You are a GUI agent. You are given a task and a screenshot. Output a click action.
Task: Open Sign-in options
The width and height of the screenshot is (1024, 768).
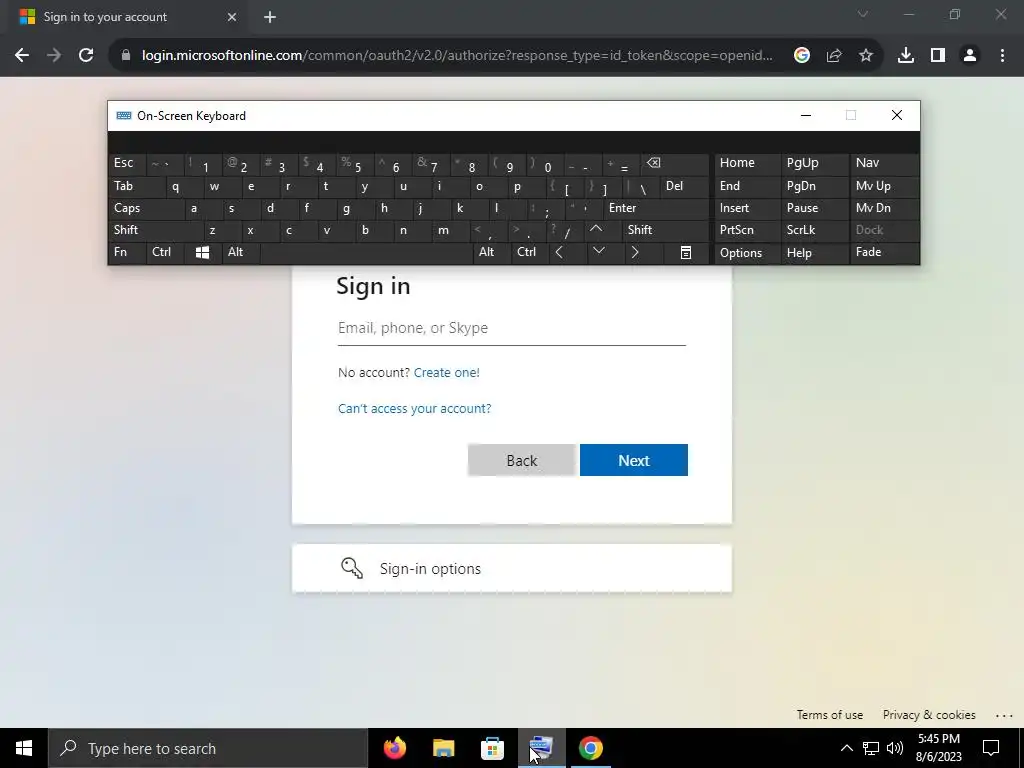(512, 568)
